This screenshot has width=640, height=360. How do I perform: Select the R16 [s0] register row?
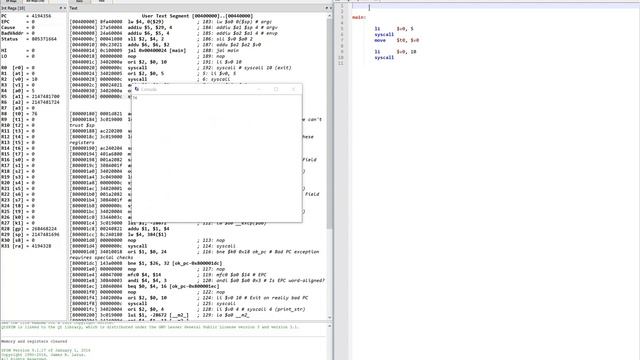[x=18, y=160]
